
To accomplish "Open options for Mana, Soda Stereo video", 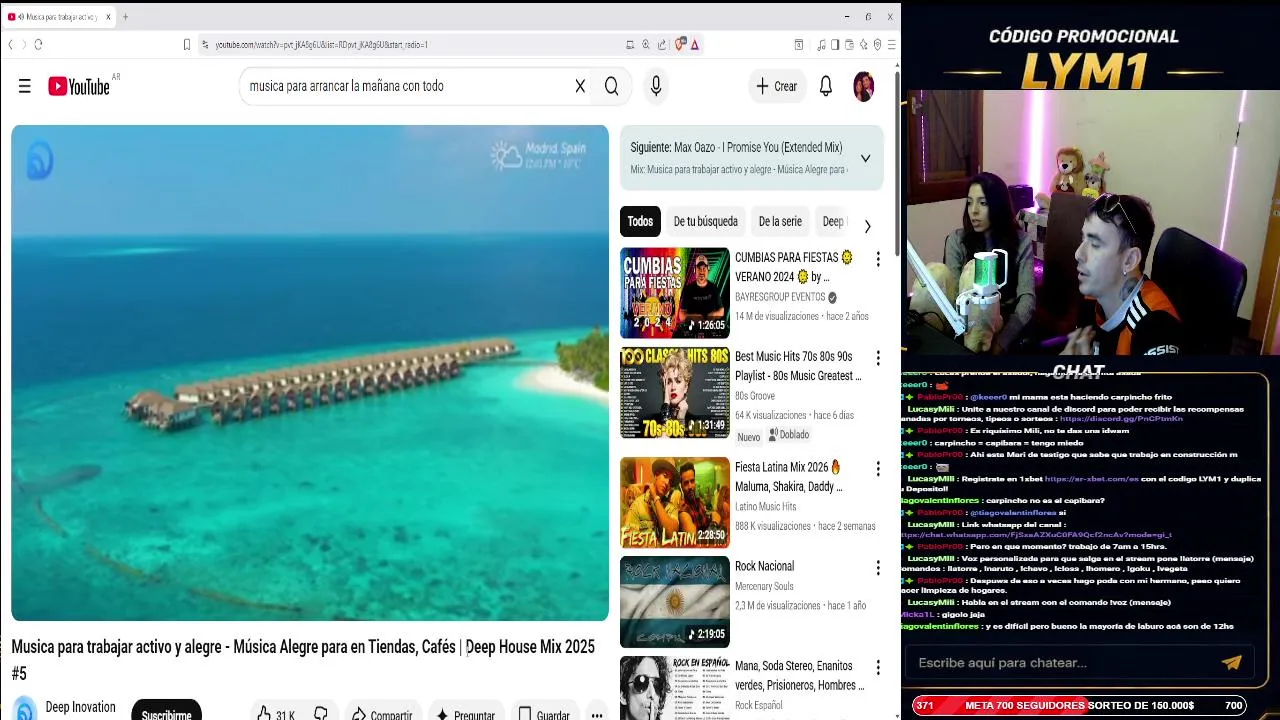I will point(878,667).
